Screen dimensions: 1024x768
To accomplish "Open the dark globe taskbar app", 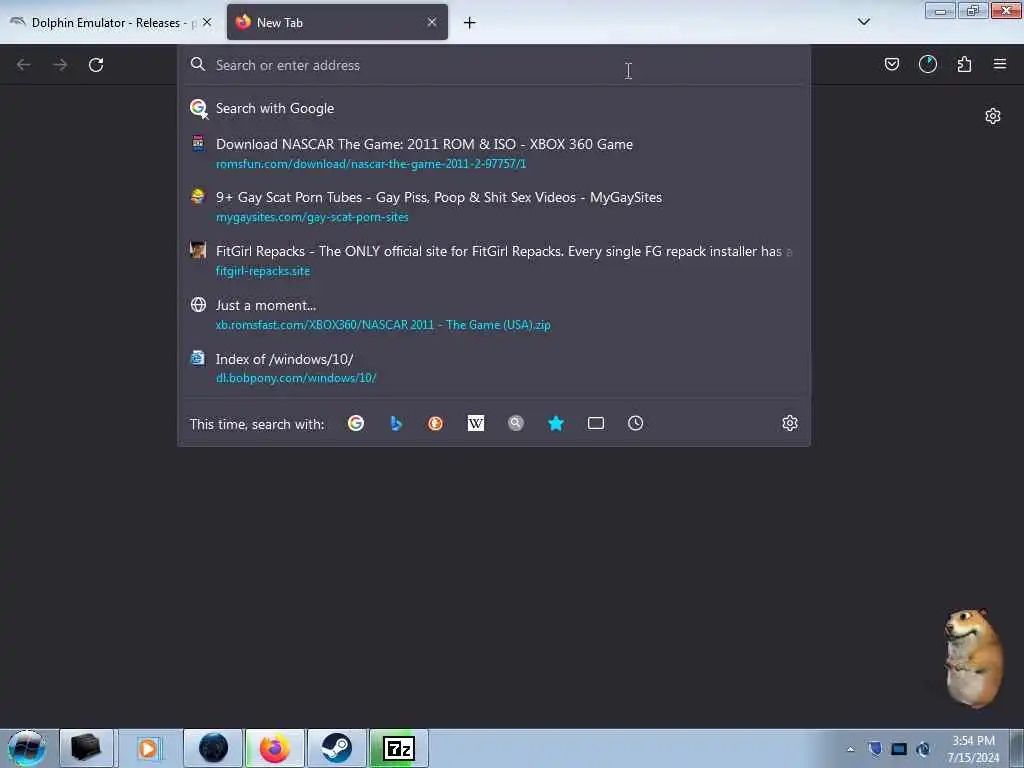I will (x=213, y=748).
